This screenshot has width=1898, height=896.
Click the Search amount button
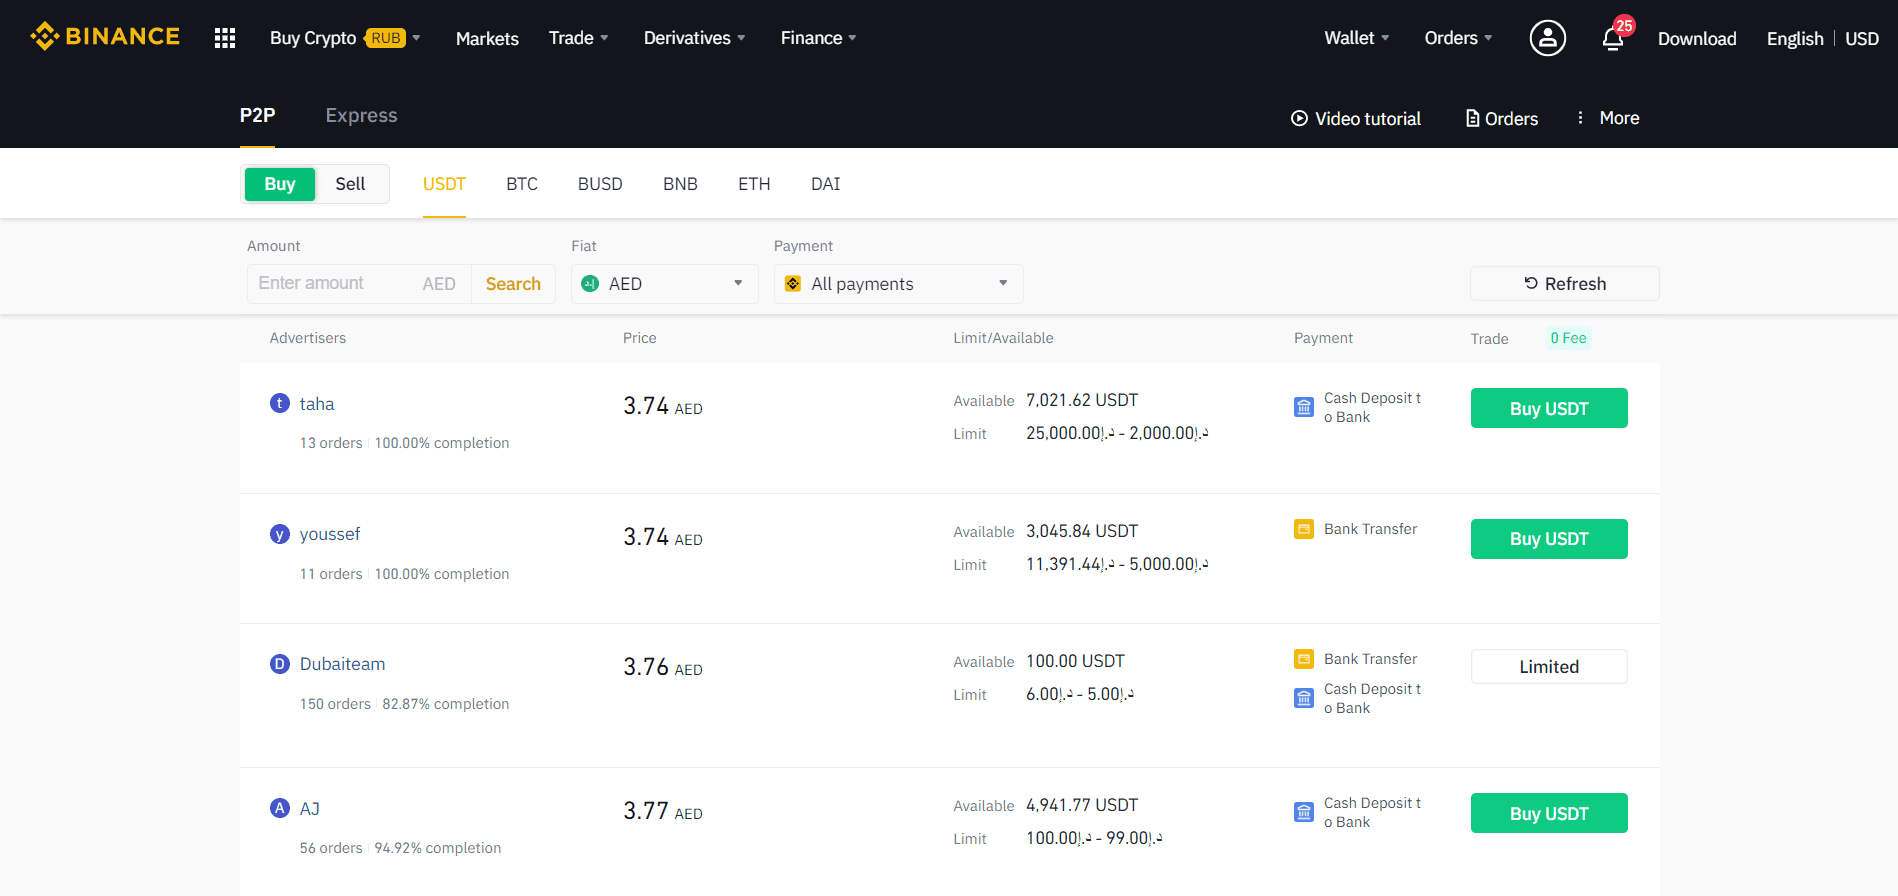(513, 284)
